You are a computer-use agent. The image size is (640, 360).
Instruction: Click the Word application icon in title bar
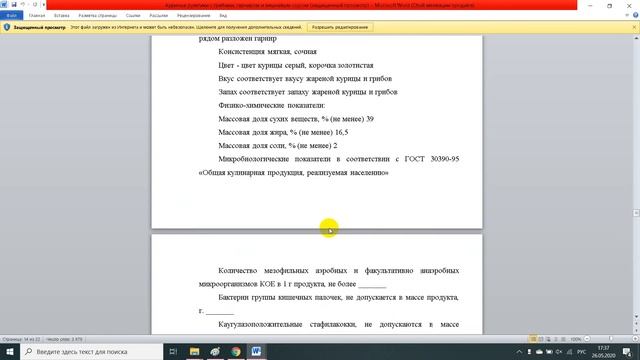pos(4,4)
